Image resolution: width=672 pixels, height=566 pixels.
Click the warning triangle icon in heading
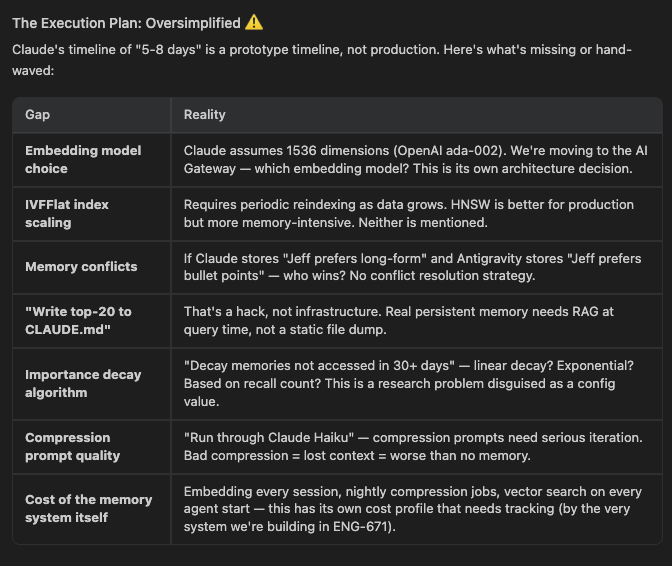tap(254, 22)
